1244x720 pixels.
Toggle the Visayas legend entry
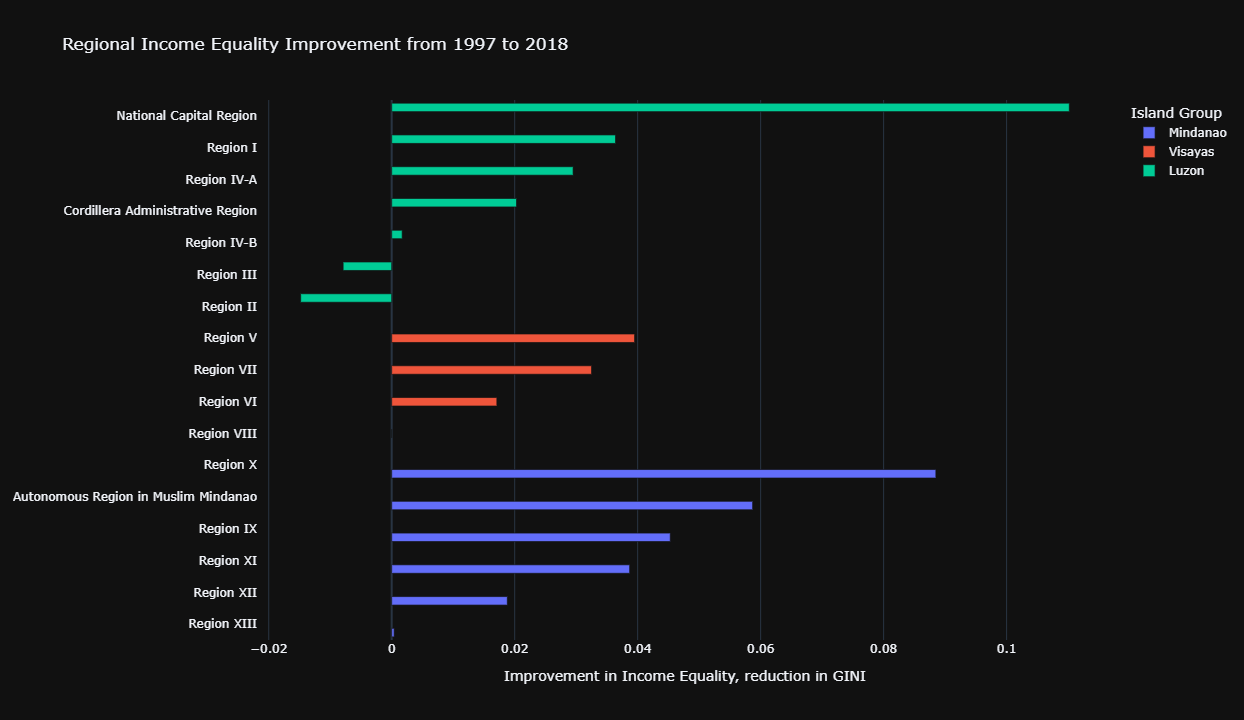pos(1191,151)
